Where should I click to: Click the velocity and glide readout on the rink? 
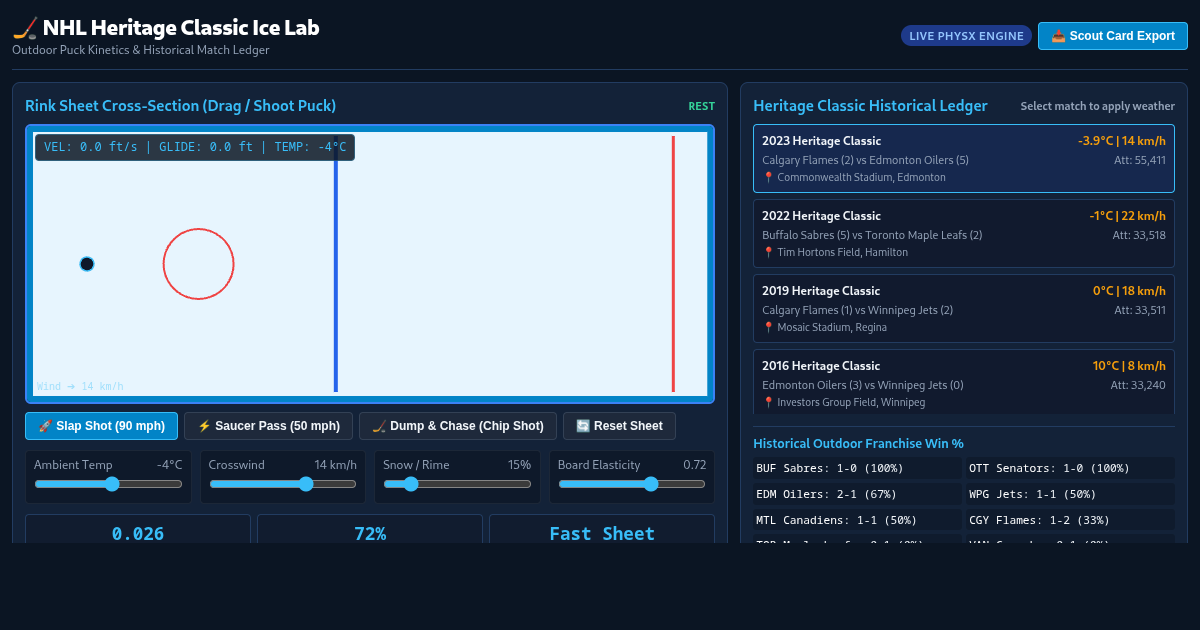click(x=195, y=147)
